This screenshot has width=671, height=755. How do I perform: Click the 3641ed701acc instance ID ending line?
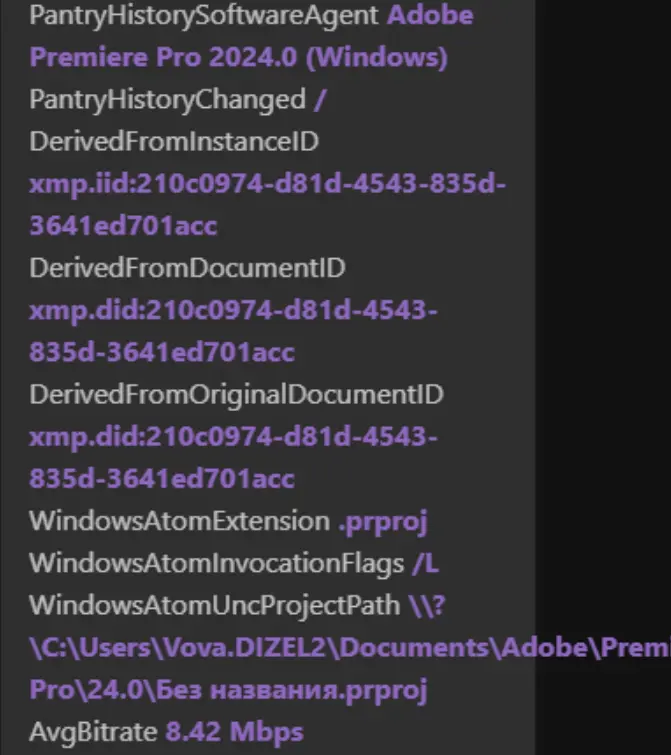click(123, 226)
